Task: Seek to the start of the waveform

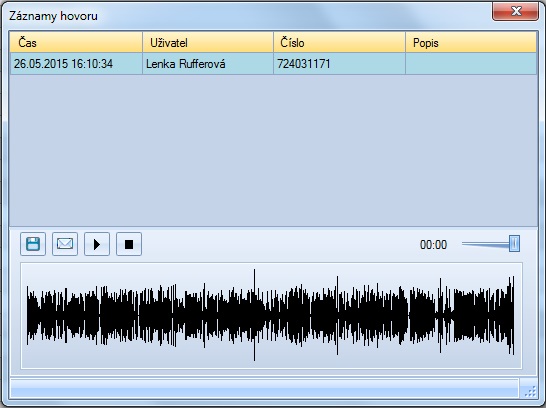Action: click(x=28, y=315)
